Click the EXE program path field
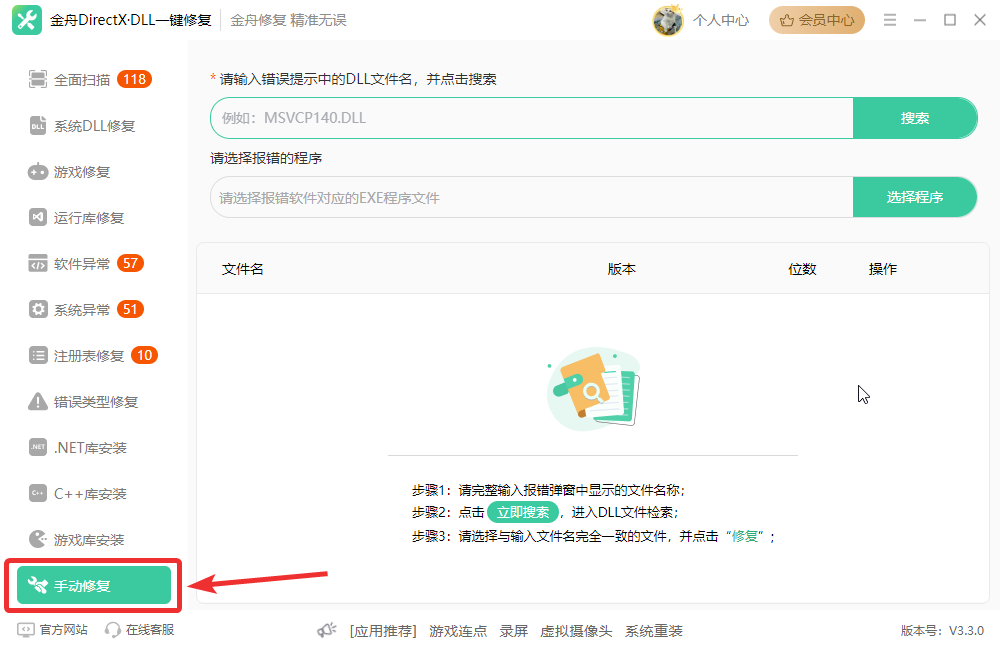Screen dimensions: 1000x650 532,197
